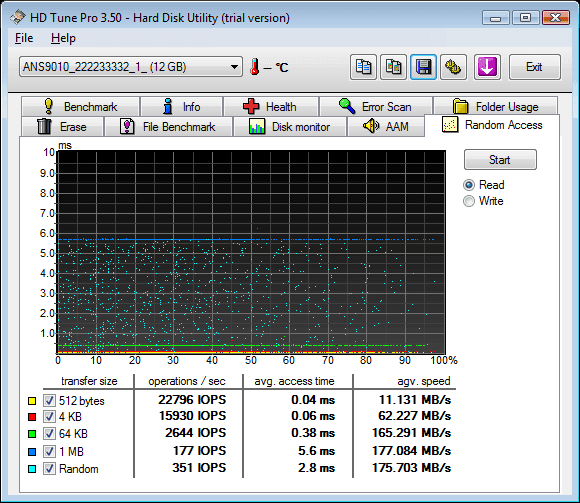The width and height of the screenshot is (580, 503).
Task: Disable the Random transfer size checkbox
Action: pos(50,469)
